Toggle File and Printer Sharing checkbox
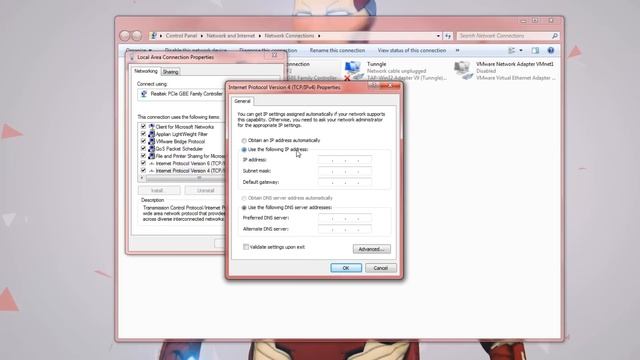This screenshot has height=360, width=640. tap(143, 156)
